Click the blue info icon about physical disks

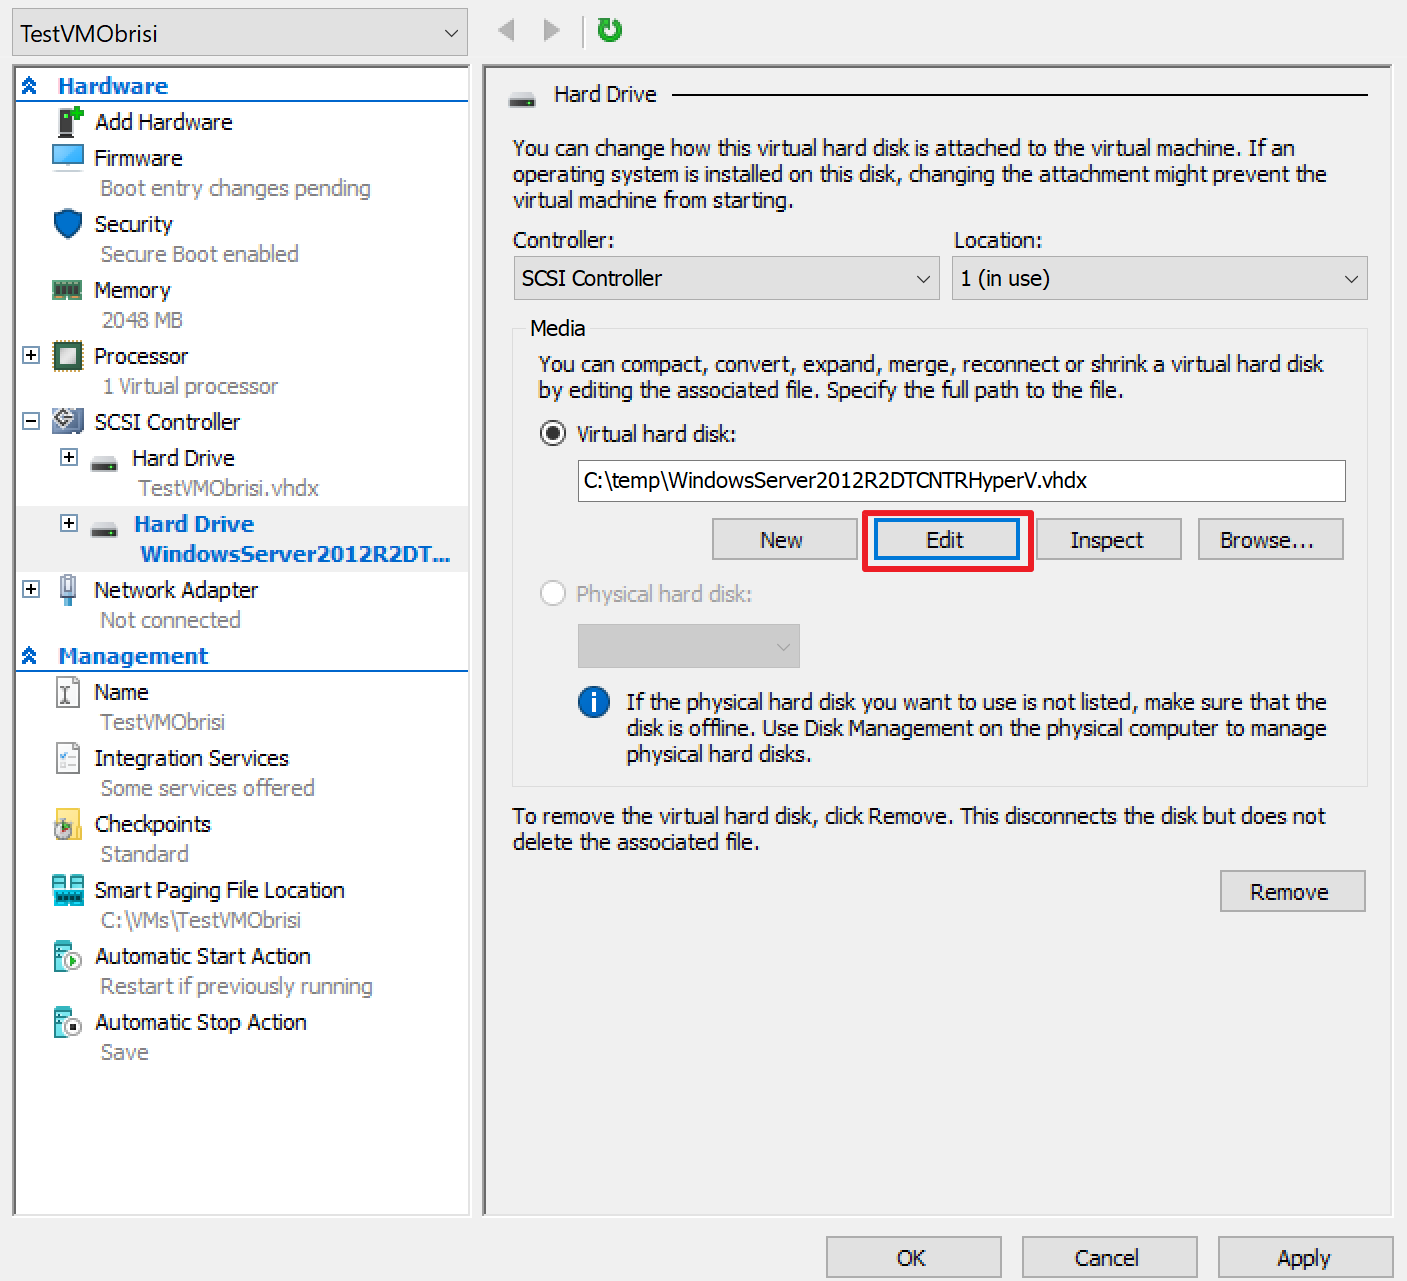(593, 702)
